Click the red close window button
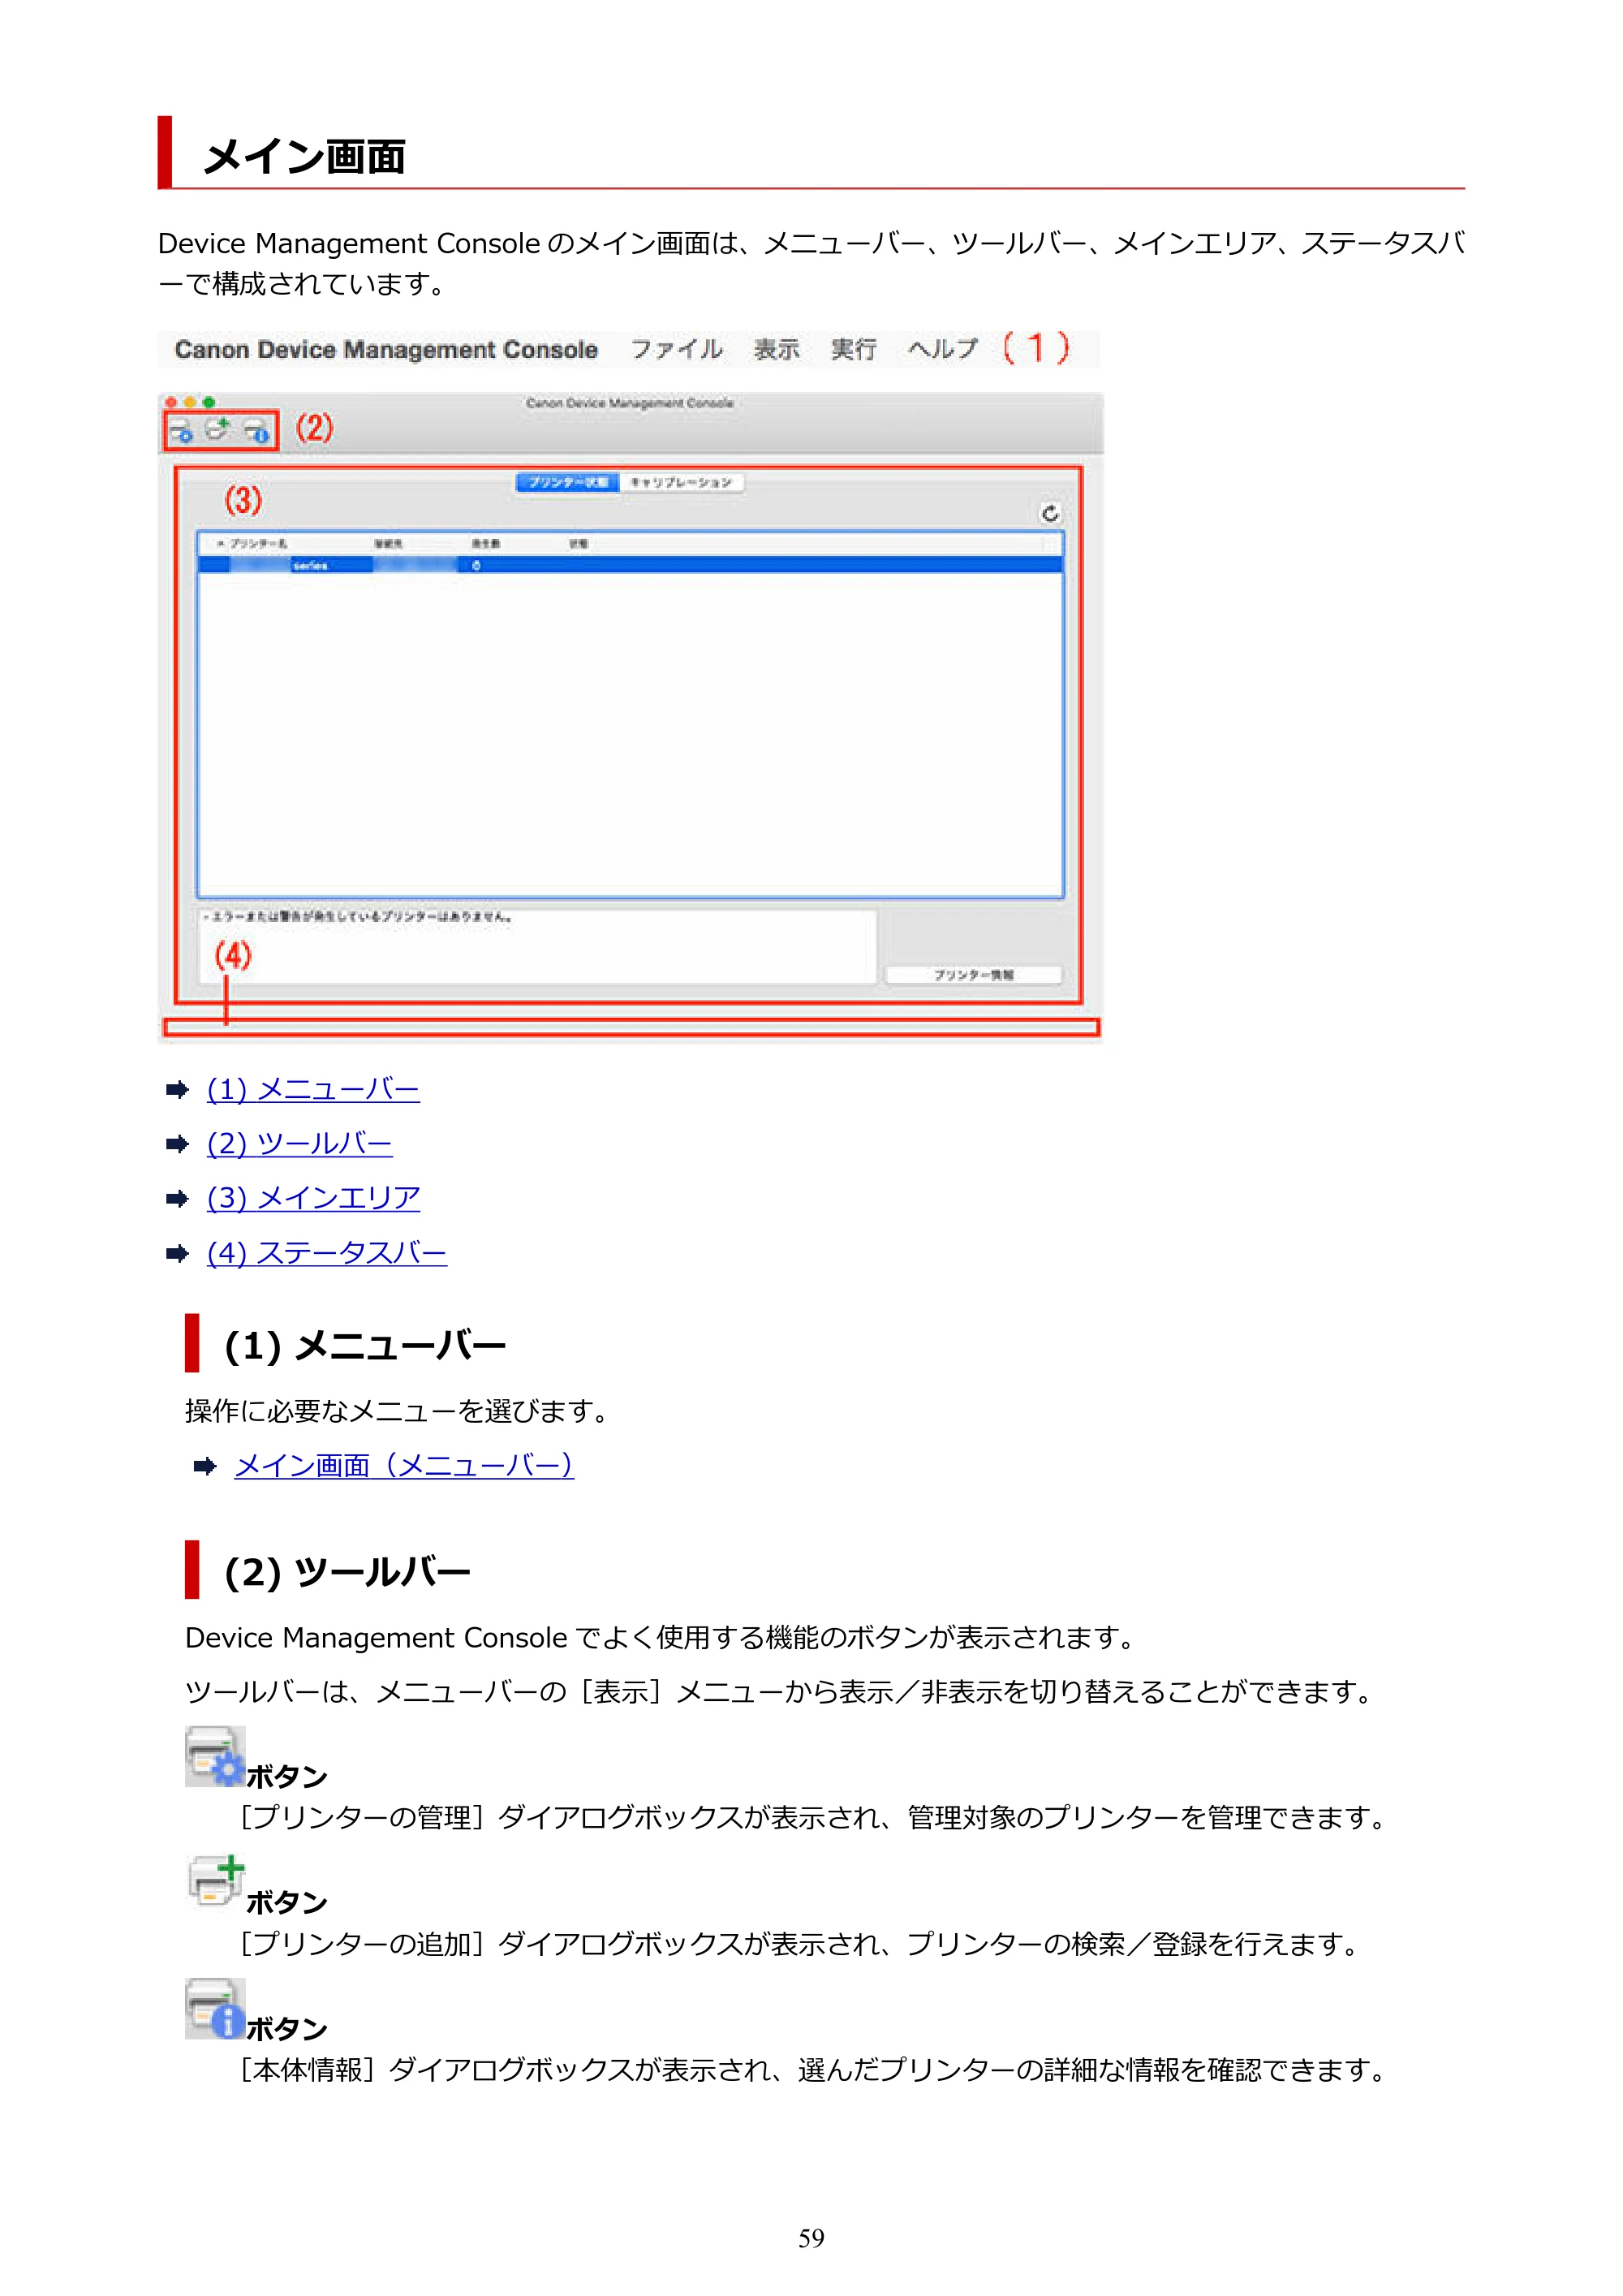 tap(171, 402)
